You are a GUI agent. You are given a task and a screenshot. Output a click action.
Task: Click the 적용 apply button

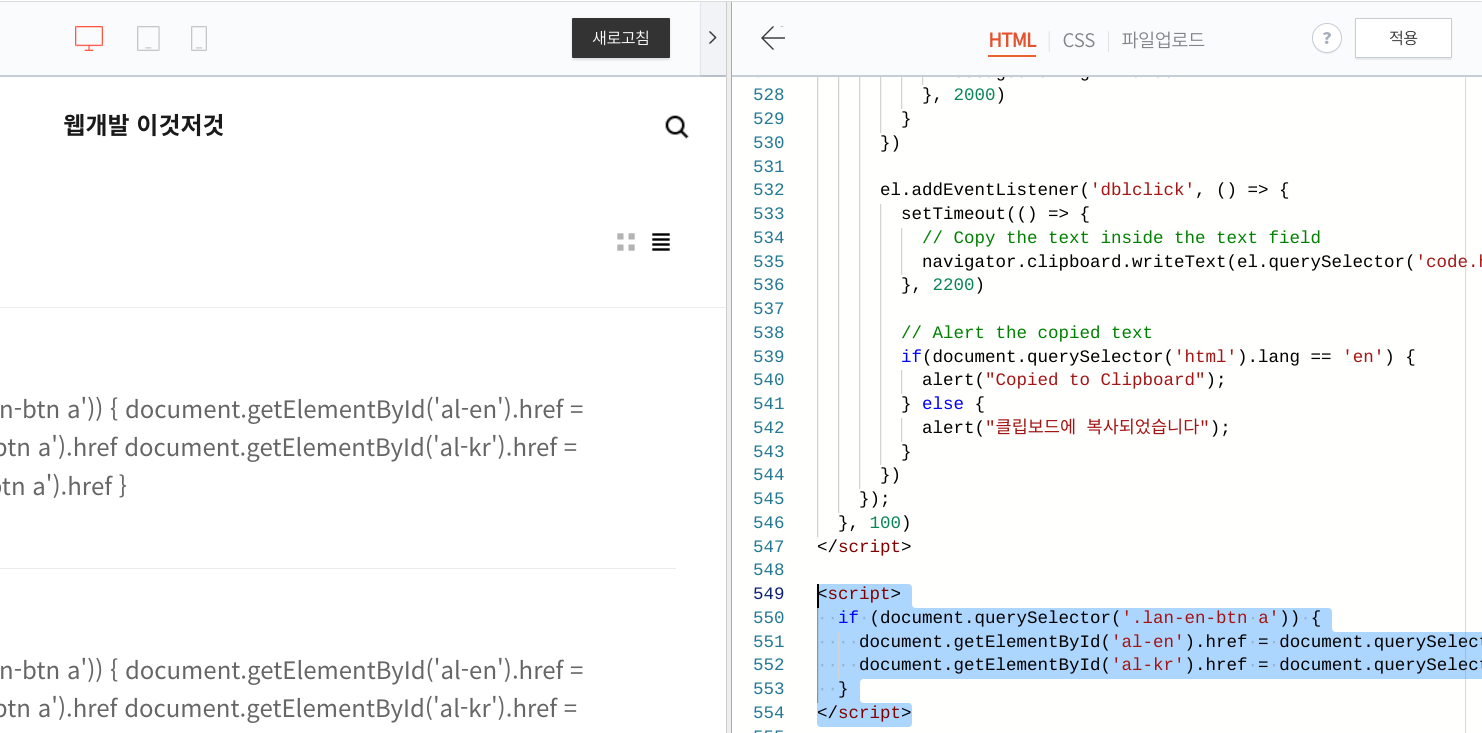coord(1403,38)
